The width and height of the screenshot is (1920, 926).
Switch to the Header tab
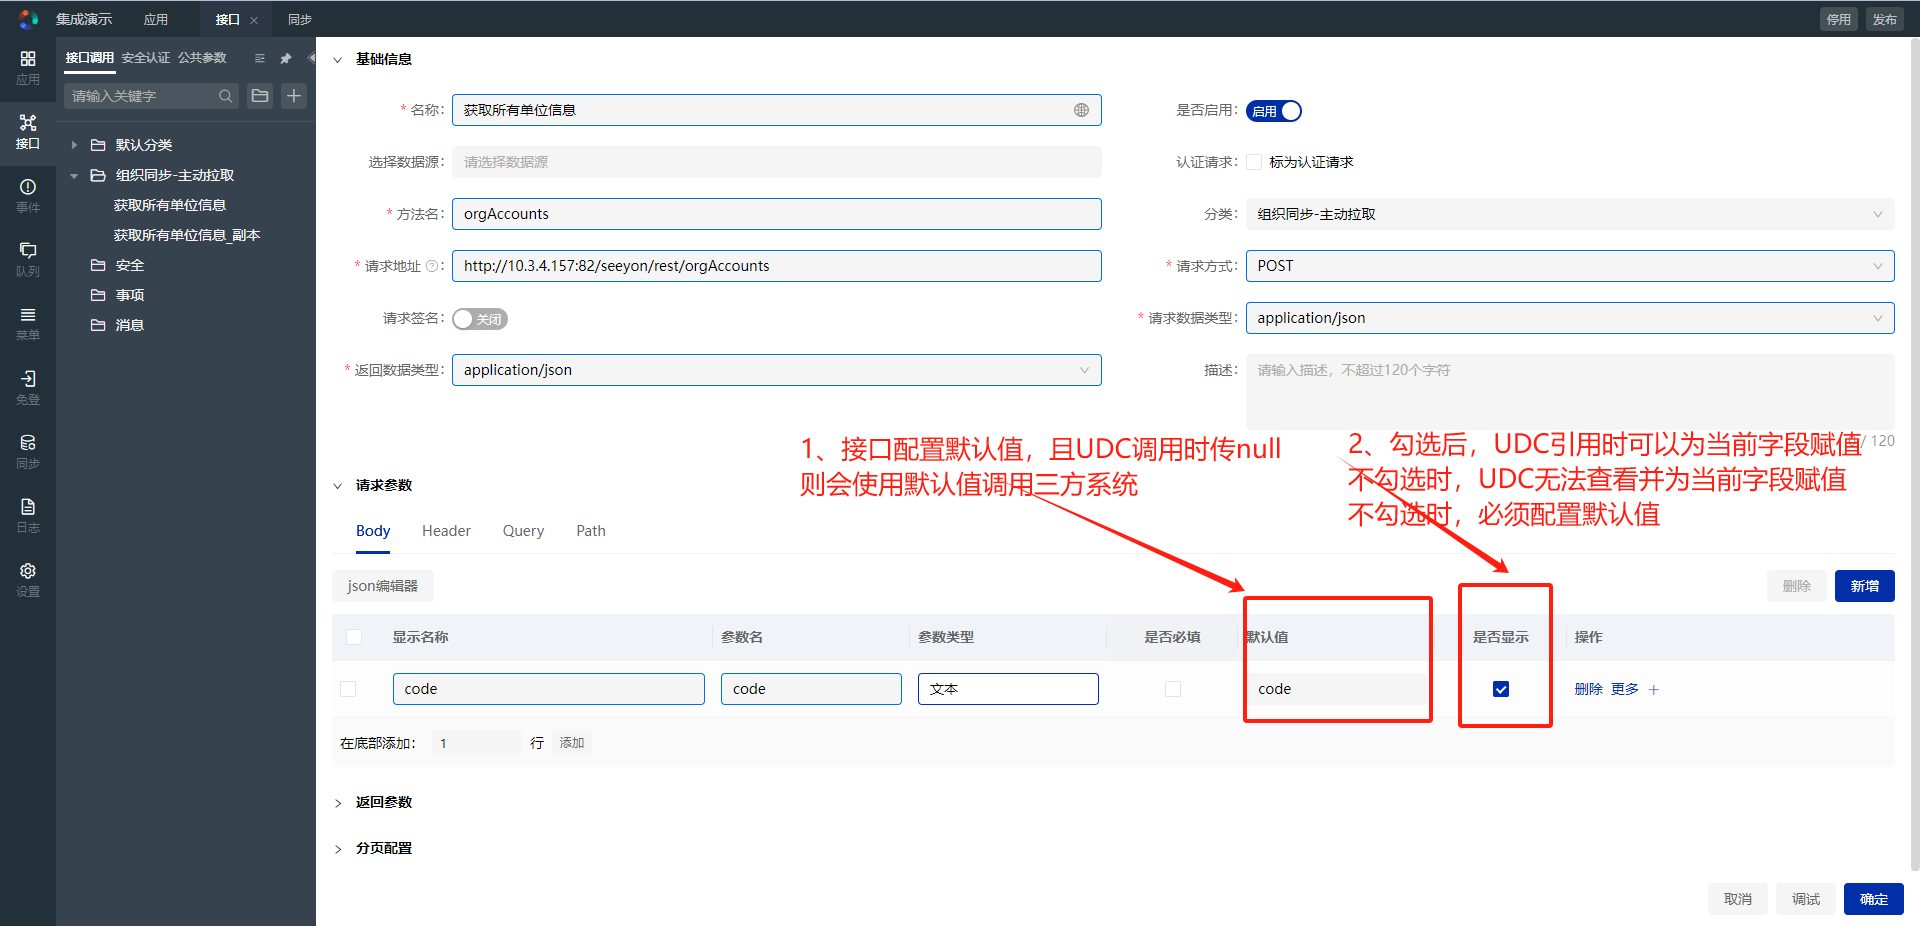pos(446,531)
